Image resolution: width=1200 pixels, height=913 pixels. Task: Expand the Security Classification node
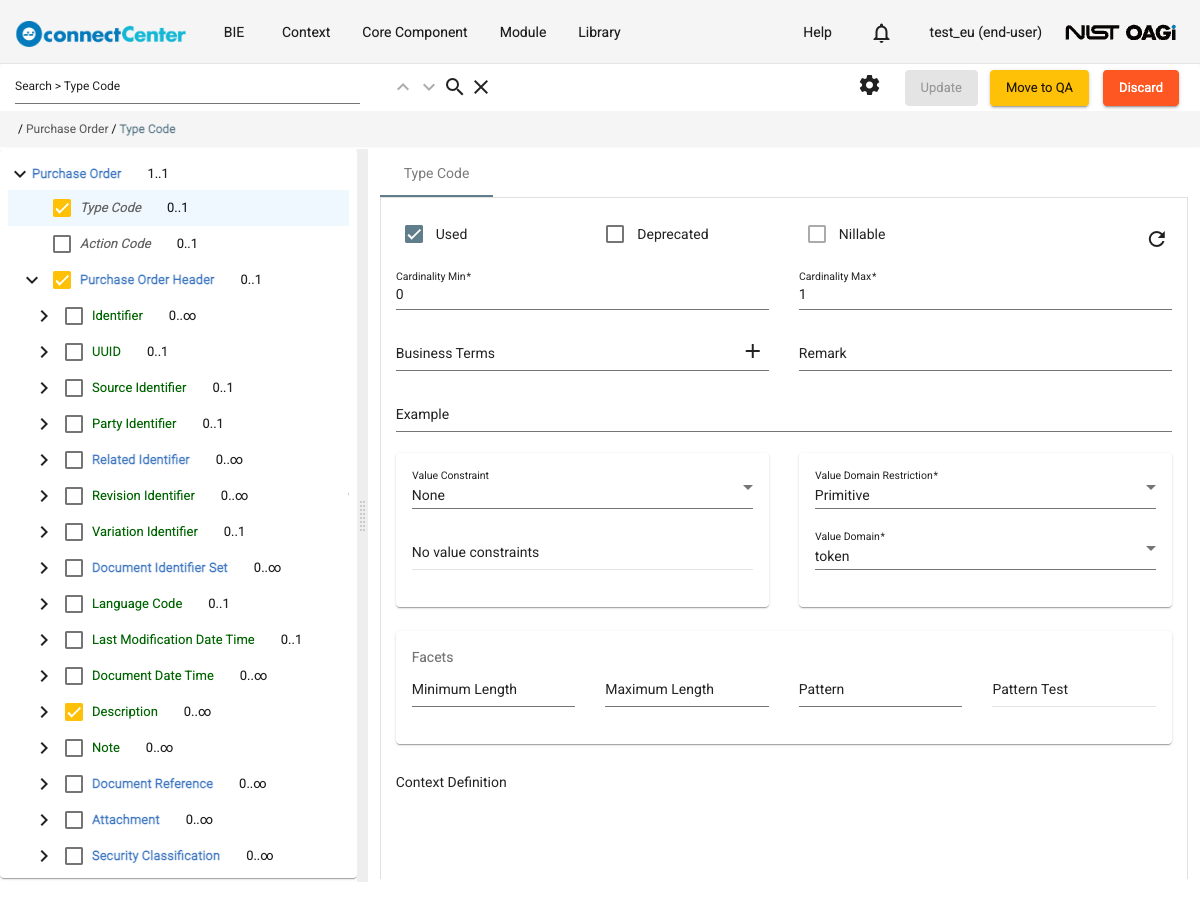[44, 856]
